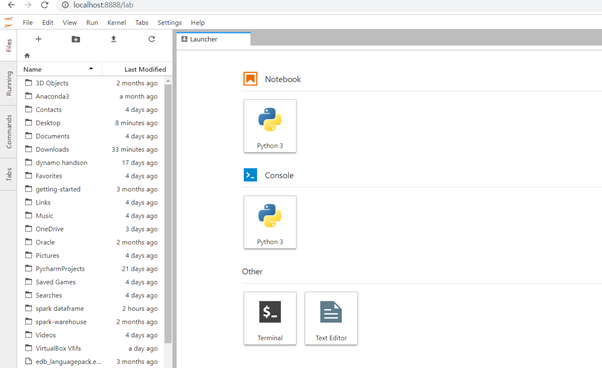Click the site info icon in the address bar

click(x=65, y=5)
